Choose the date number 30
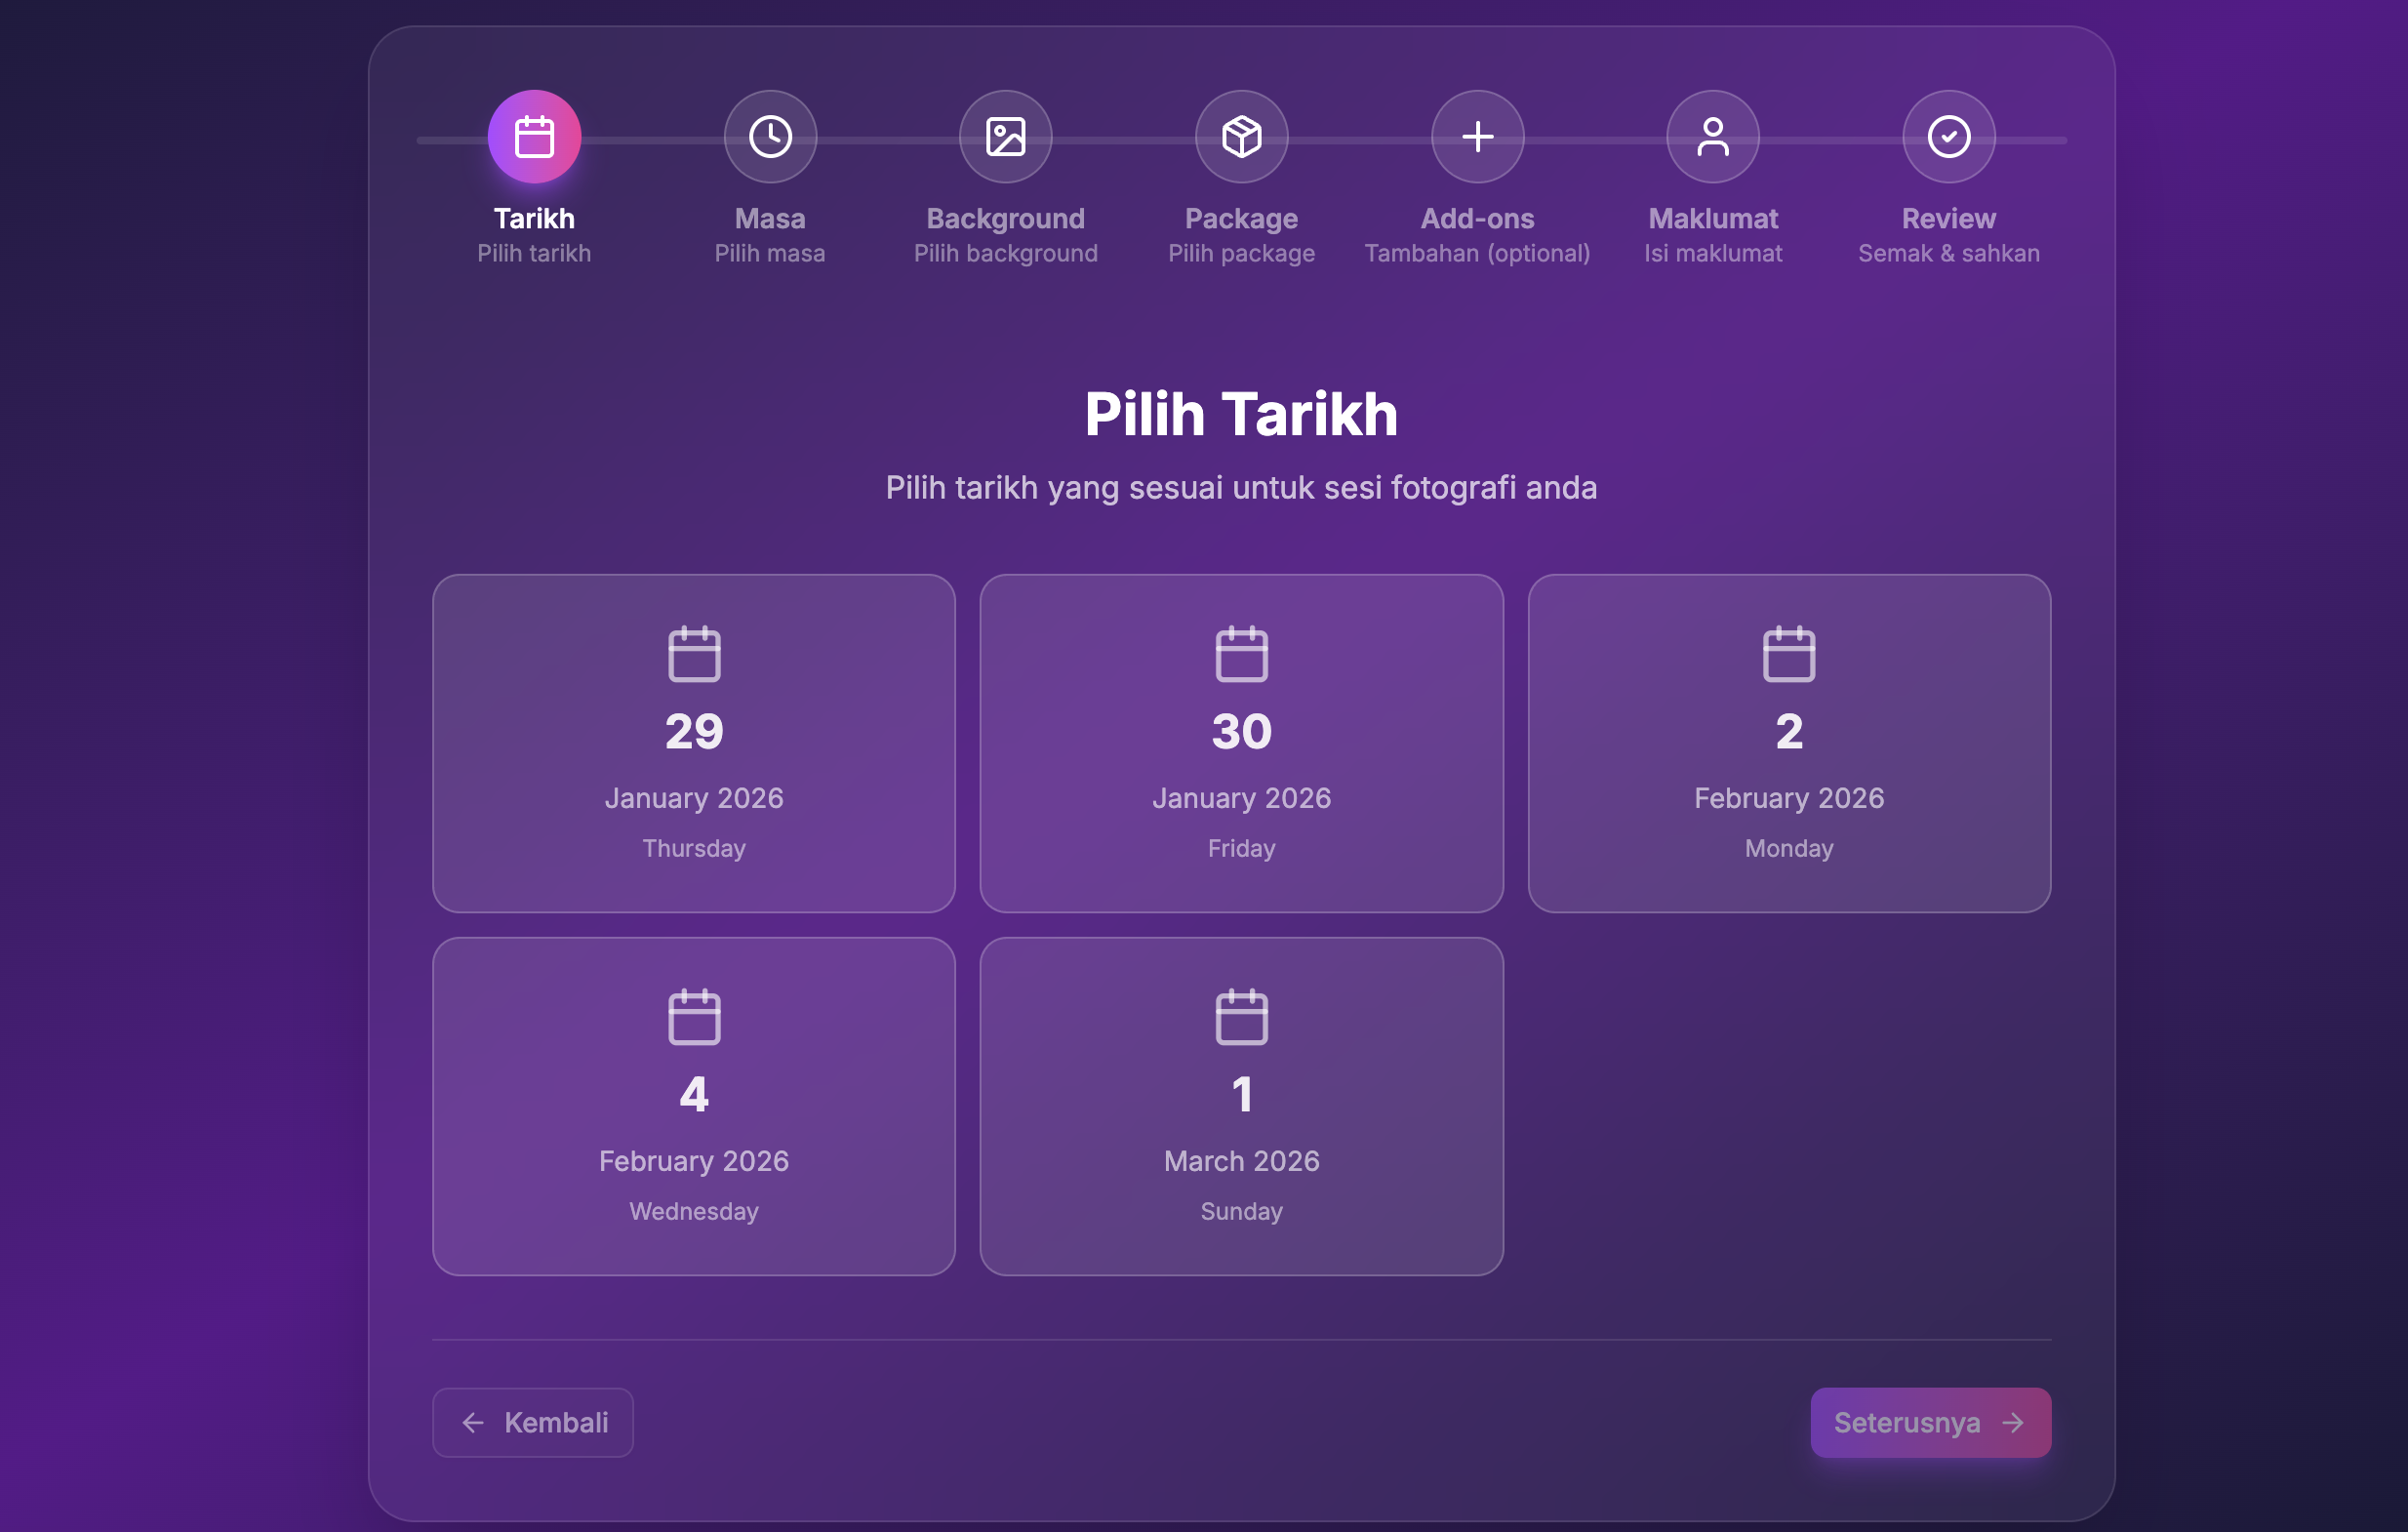This screenshot has width=2408, height=1532. point(1241,731)
